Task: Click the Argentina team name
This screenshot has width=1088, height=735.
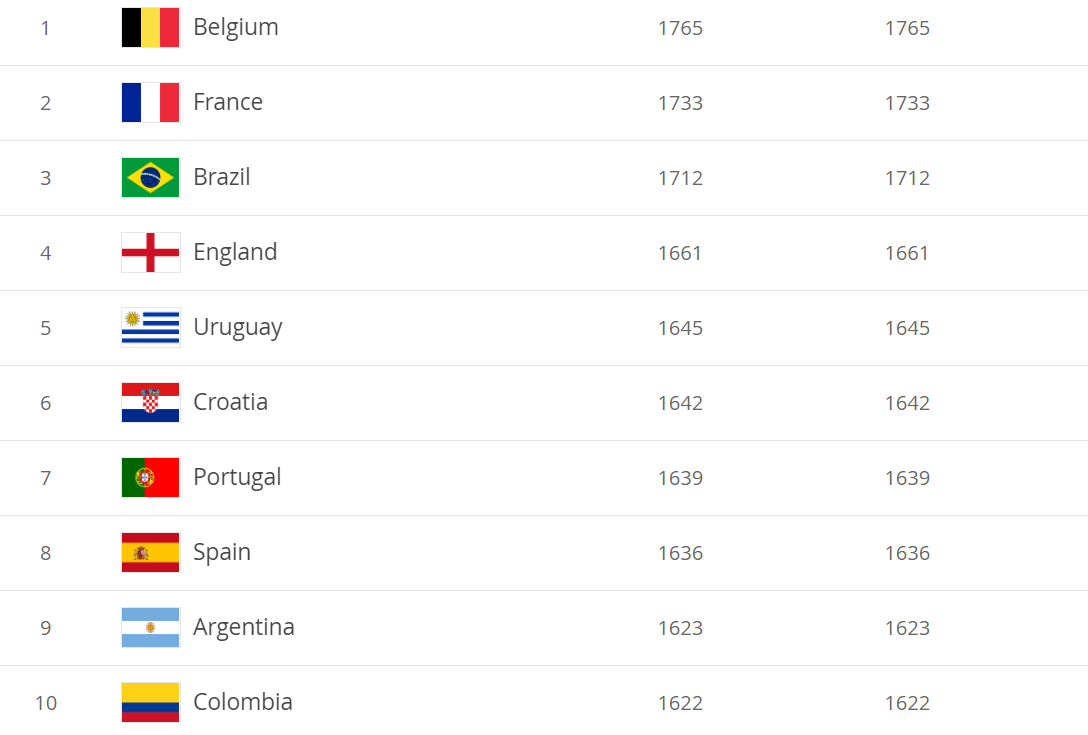Action: [x=244, y=627]
